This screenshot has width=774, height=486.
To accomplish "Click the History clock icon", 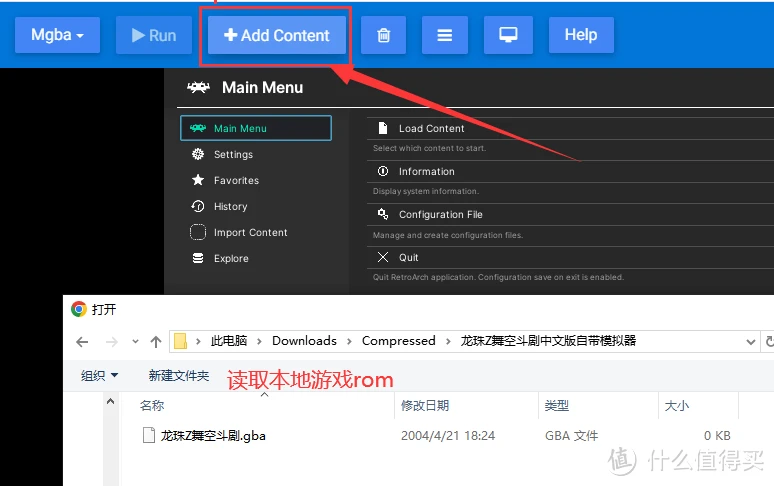I will click(x=198, y=206).
